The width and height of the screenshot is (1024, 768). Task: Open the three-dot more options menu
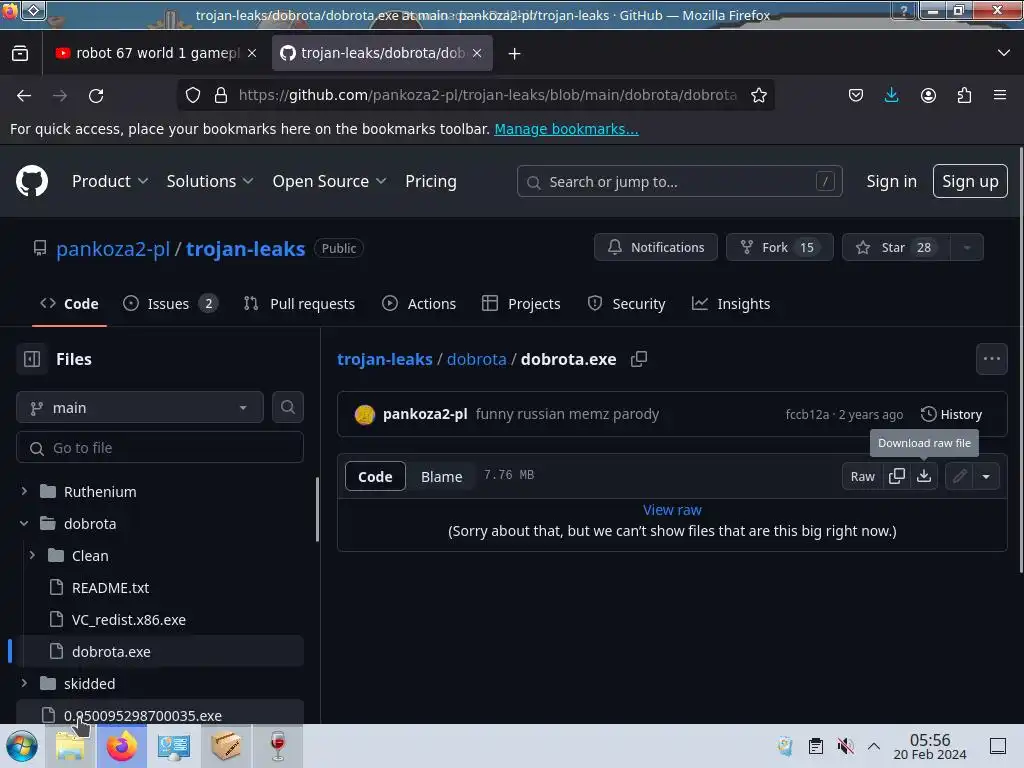point(991,359)
